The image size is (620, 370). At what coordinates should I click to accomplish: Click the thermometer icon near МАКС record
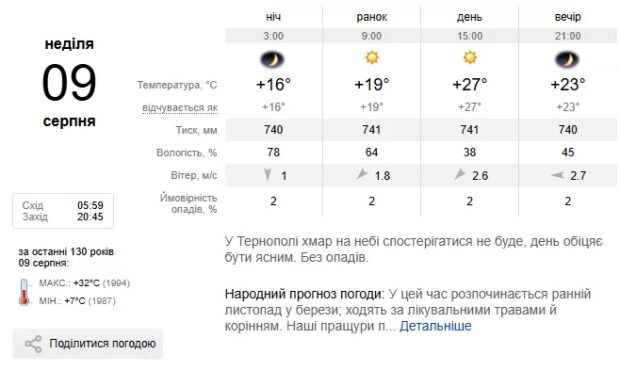(x=24, y=292)
